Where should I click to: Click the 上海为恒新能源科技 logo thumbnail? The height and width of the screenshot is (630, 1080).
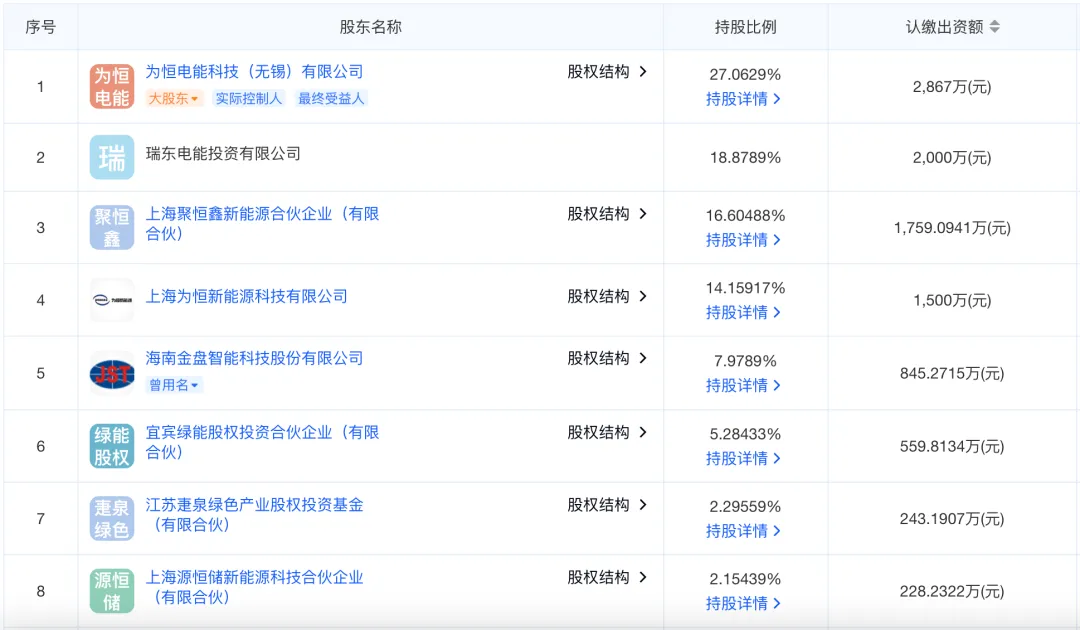pyautogui.click(x=112, y=300)
